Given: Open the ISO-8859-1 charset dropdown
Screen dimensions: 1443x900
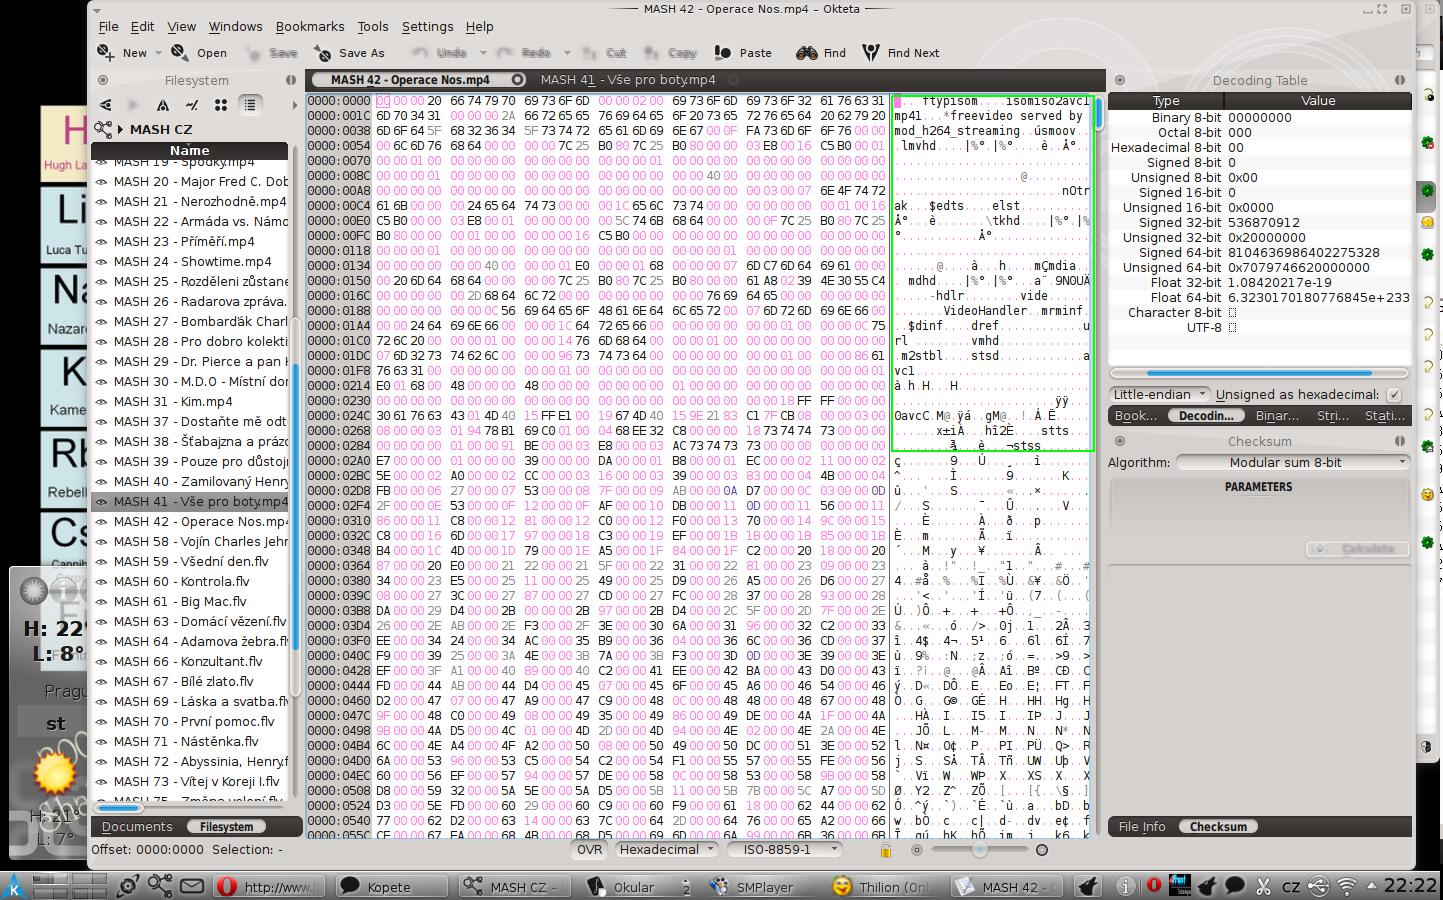Looking at the screenshot, I should tap(785, 849).
